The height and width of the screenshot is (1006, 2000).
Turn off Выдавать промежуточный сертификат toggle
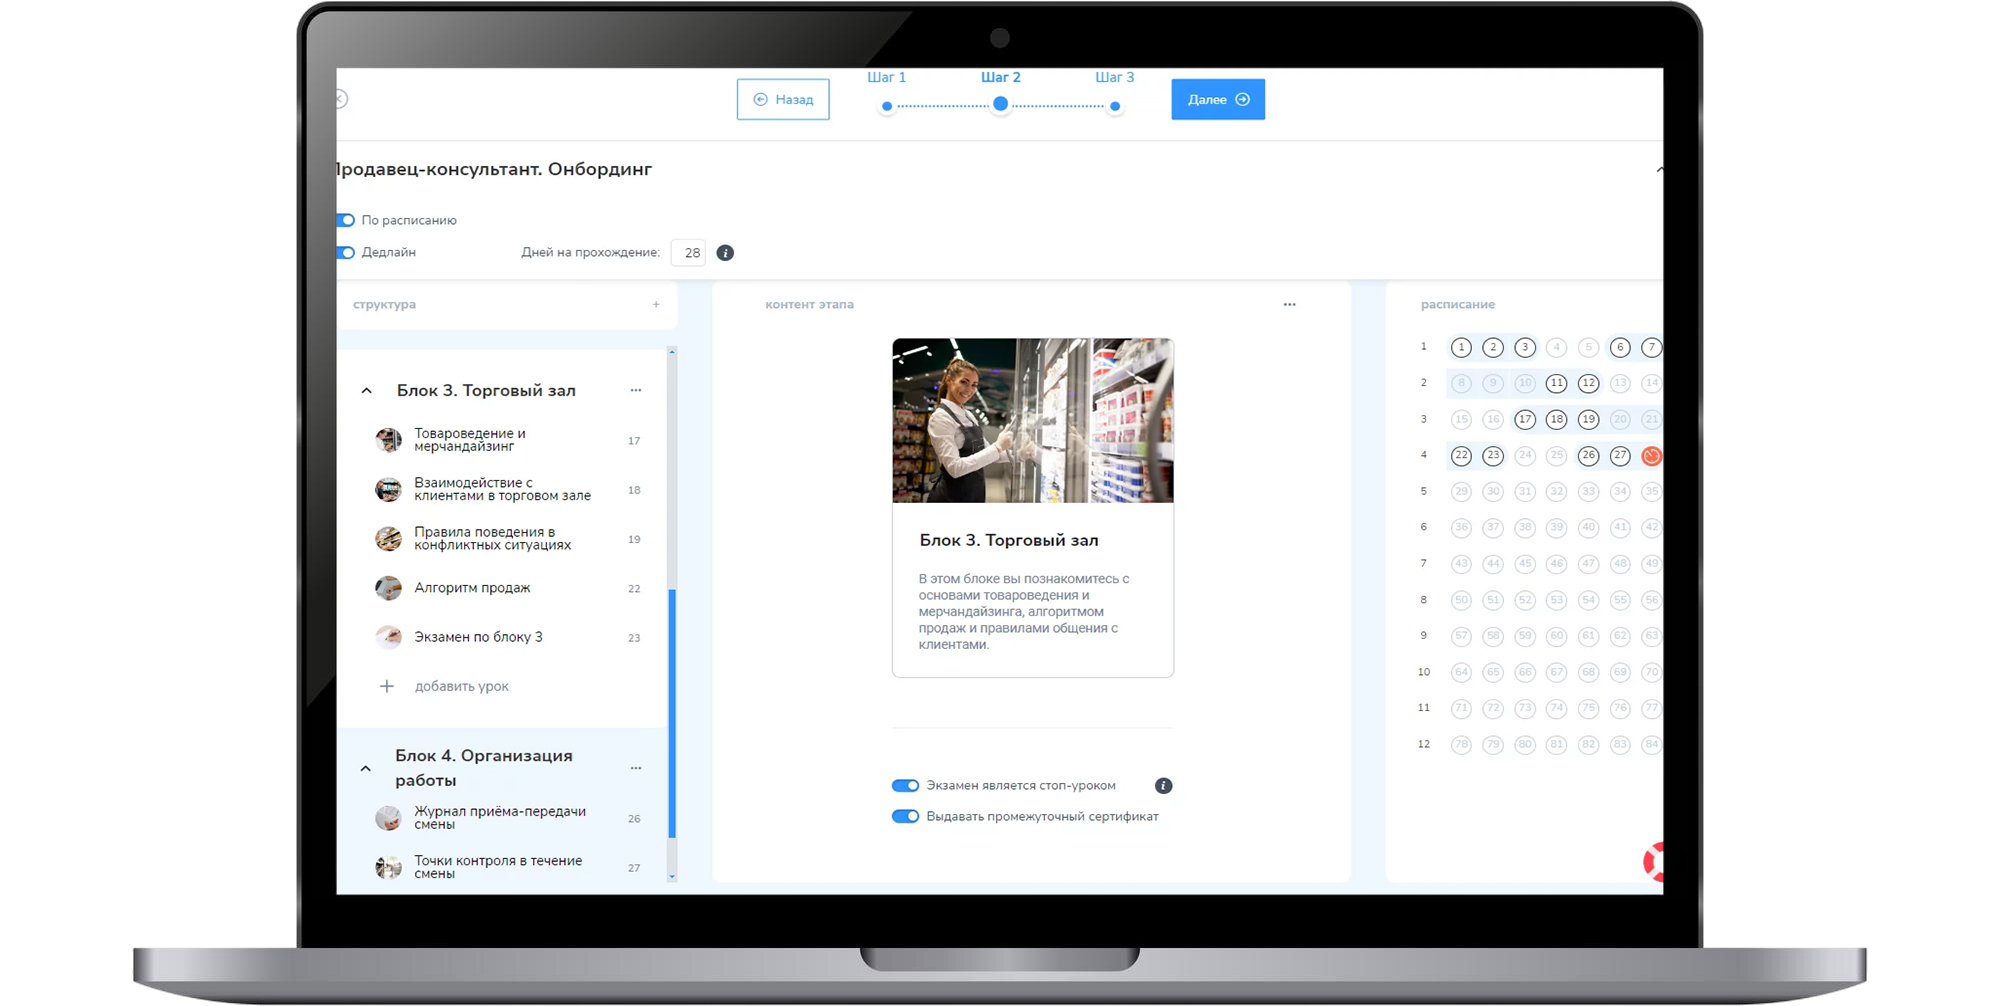pyautogui.click(x=905, y=817)
